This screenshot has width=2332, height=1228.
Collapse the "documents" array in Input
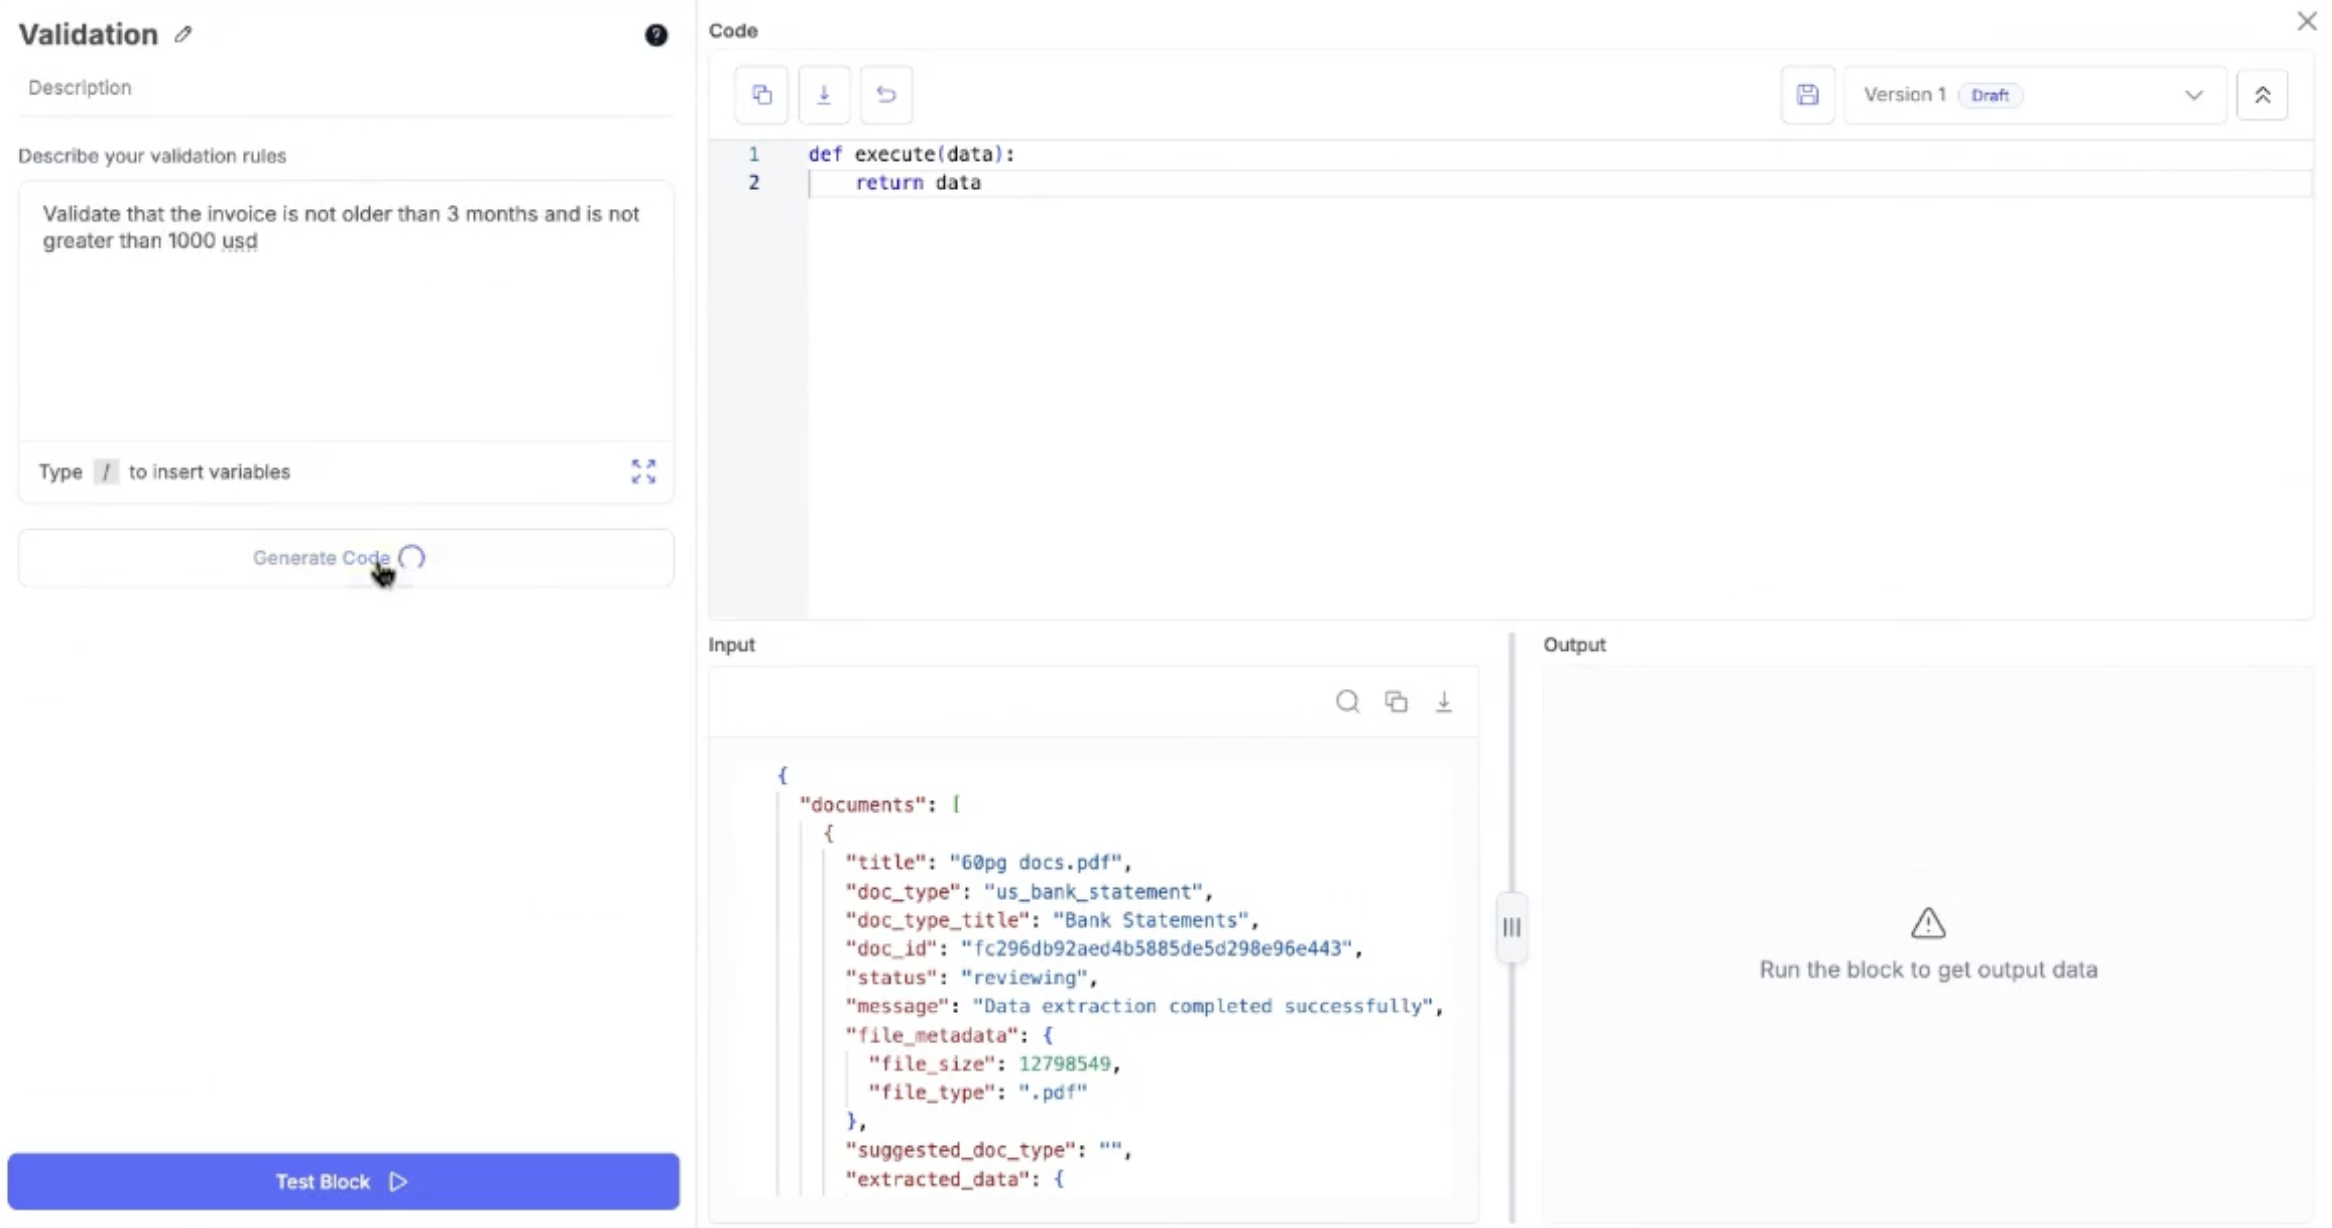click(956, 805)
